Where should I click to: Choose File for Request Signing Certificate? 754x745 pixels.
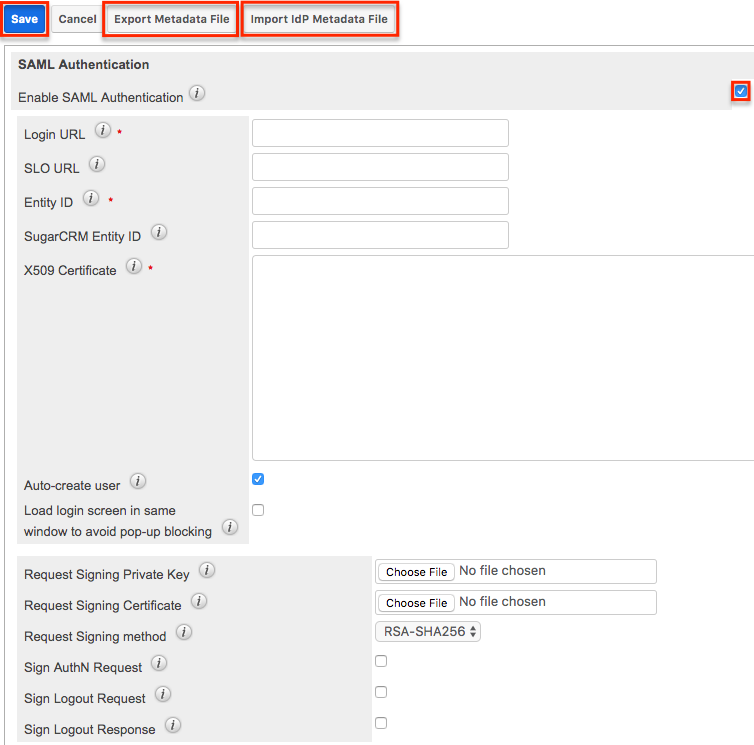416,603
